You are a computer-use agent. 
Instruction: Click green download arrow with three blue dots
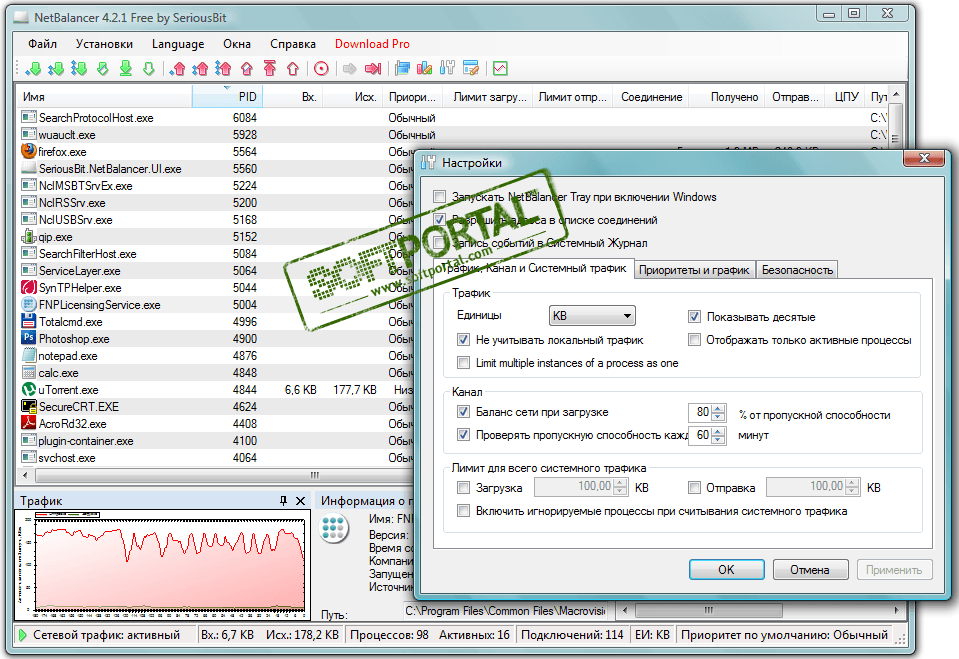(79, 69)
